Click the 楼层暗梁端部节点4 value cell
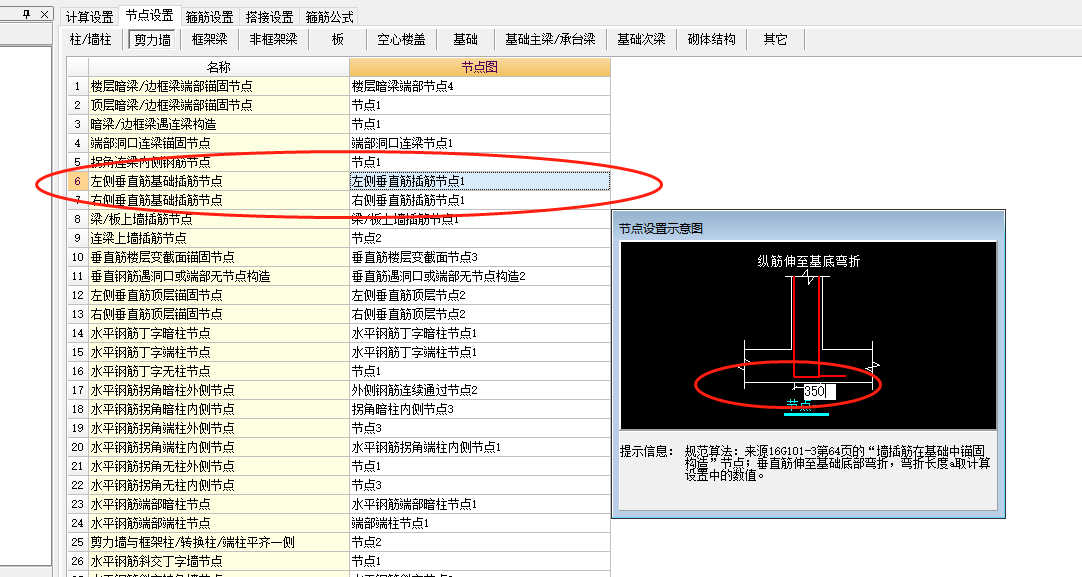The height and width of the screenshot is (577, 1082). pyautogui.click(x=480, y=86)
